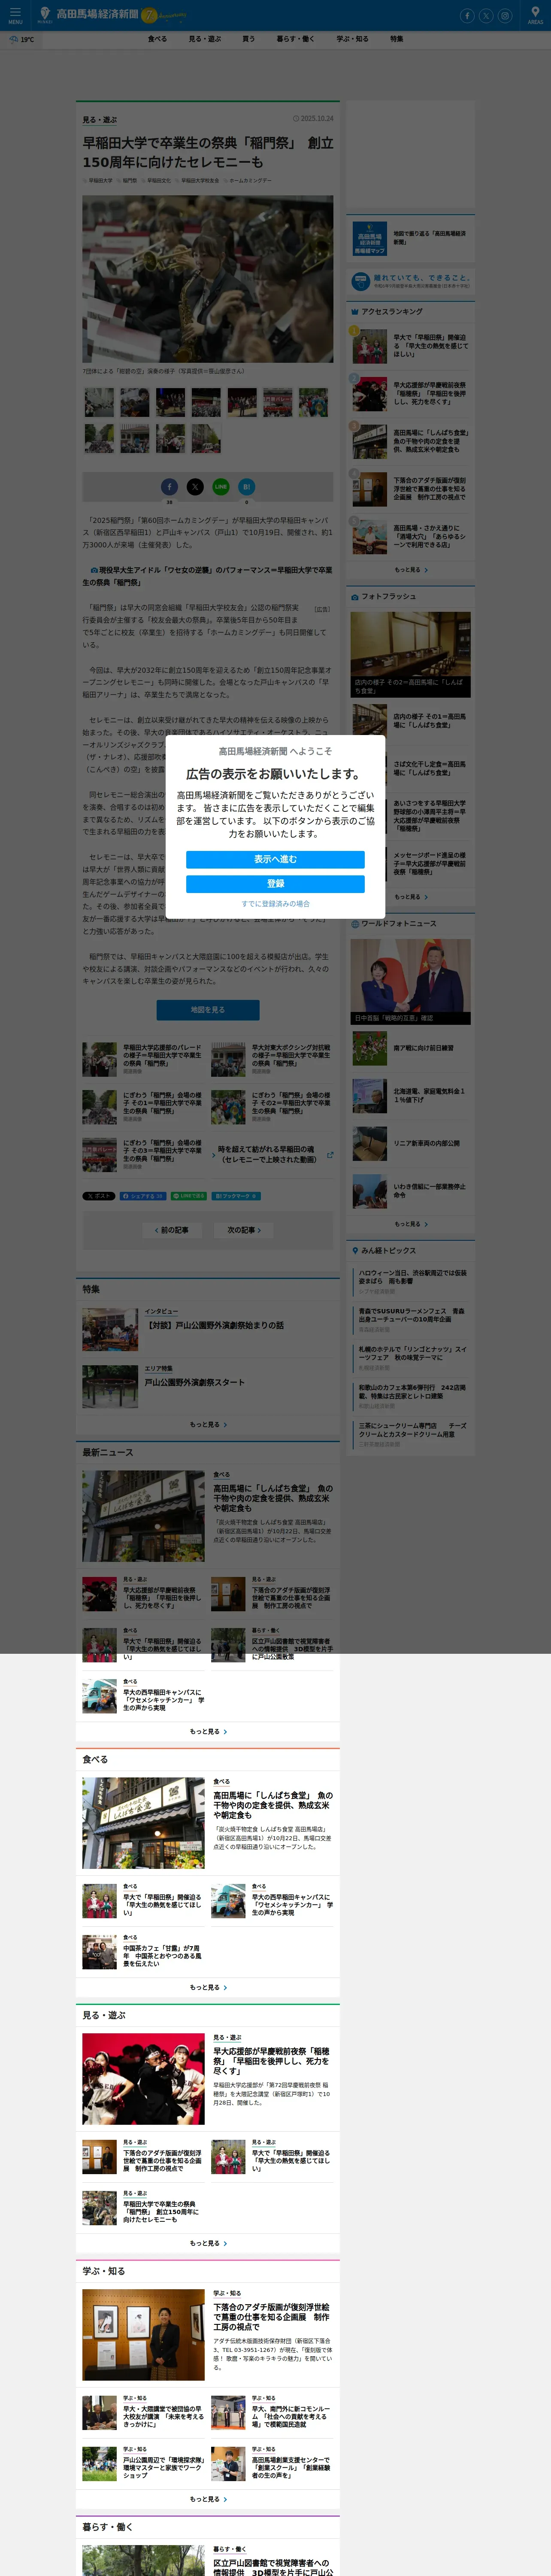Viewport: 551px width, 2576px height.
Task: Select 見る・遊ぶ in the navigation bar
Action: pos(205,39)
